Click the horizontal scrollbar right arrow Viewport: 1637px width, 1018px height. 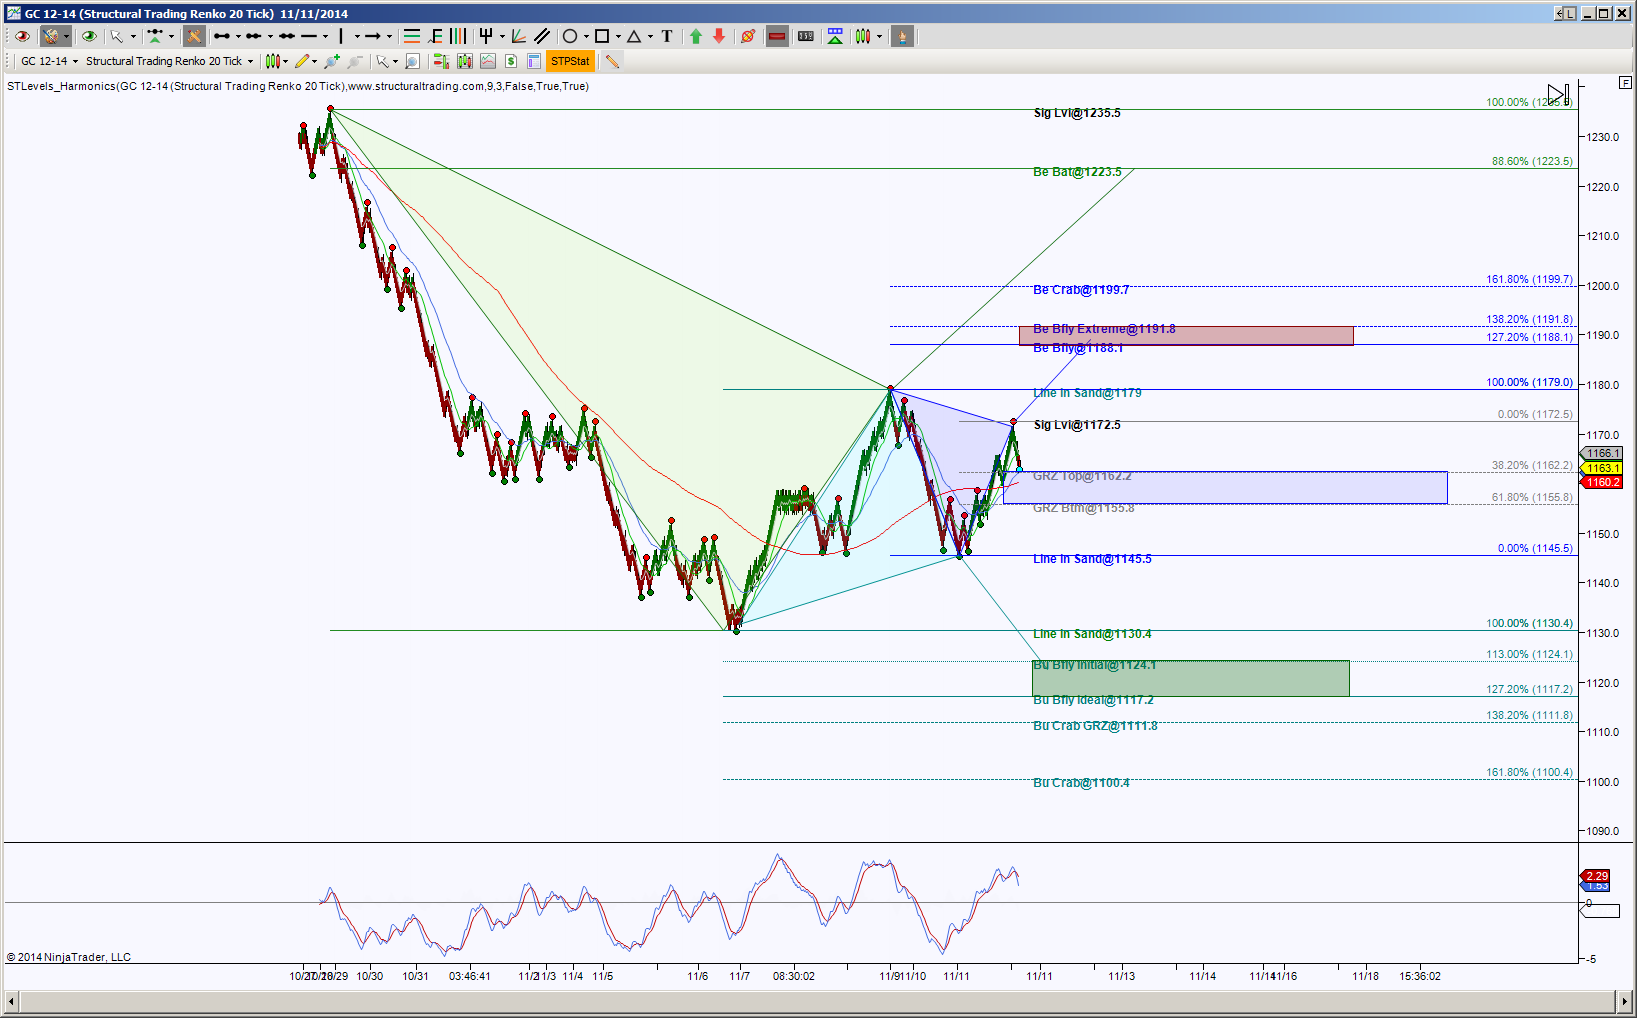1624,1001
